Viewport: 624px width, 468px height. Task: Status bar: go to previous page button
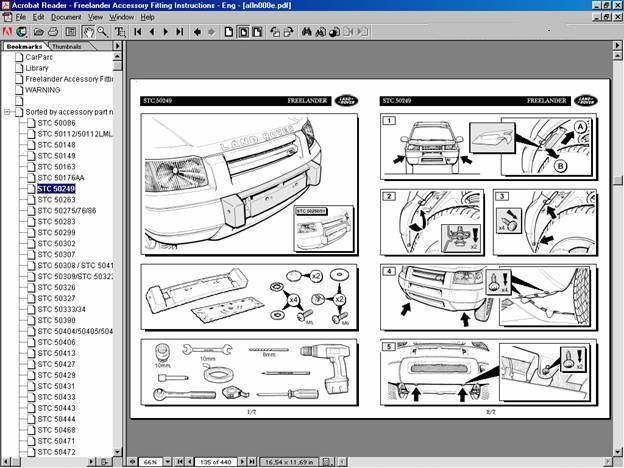[190, 462]
